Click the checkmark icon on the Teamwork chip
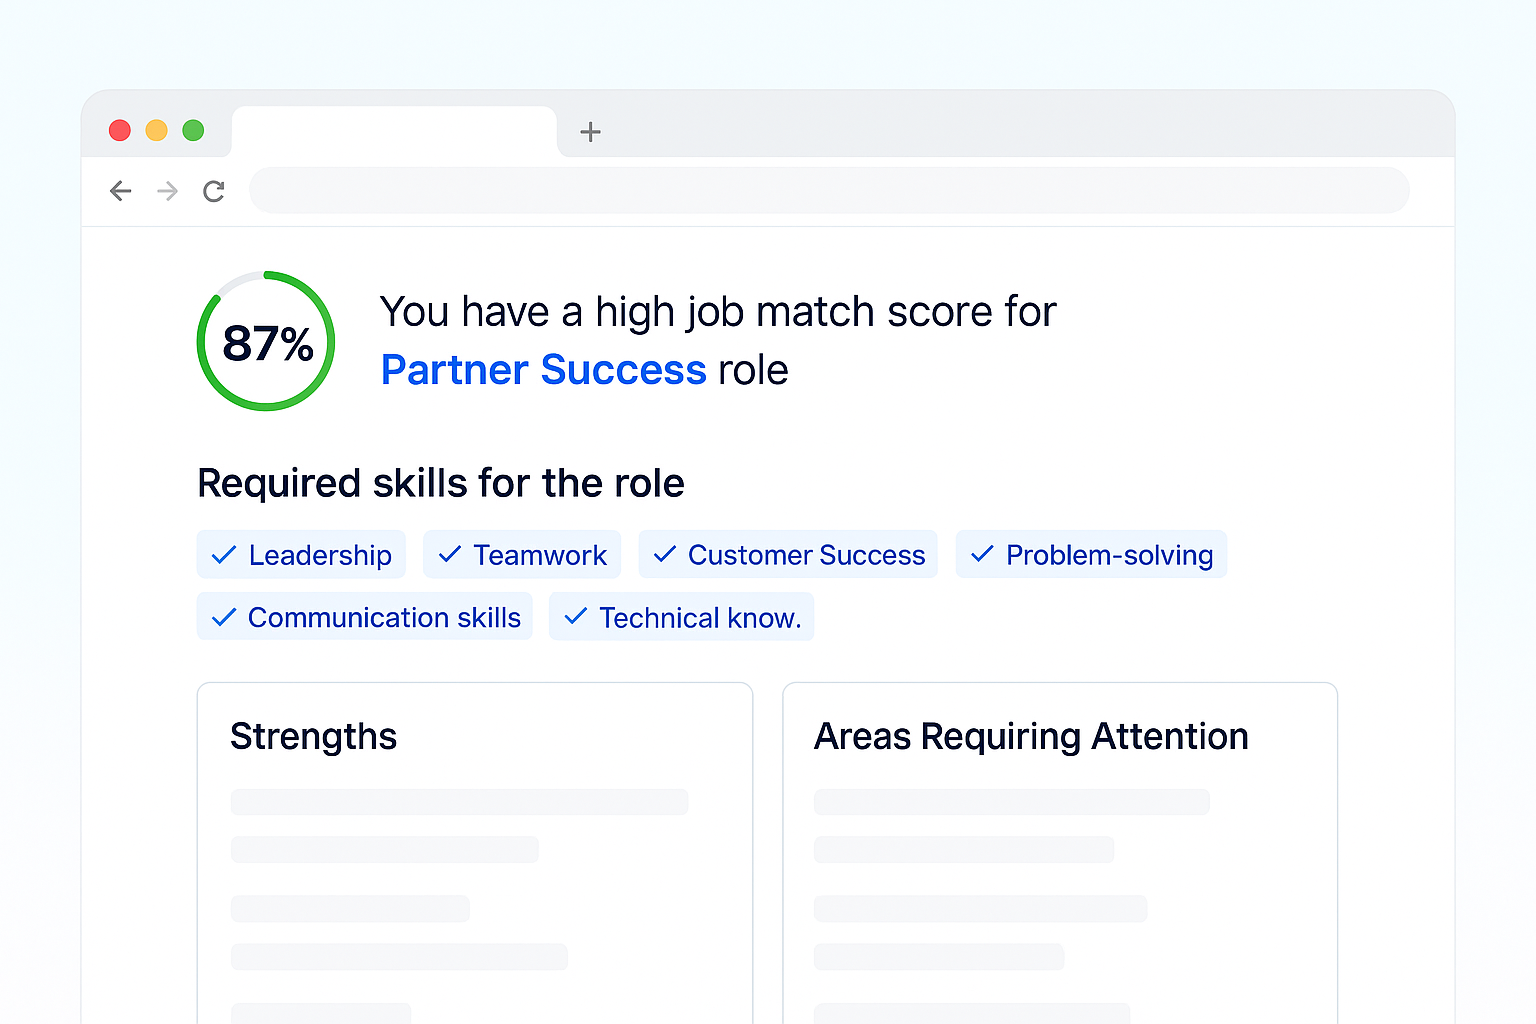 [448, 554]
